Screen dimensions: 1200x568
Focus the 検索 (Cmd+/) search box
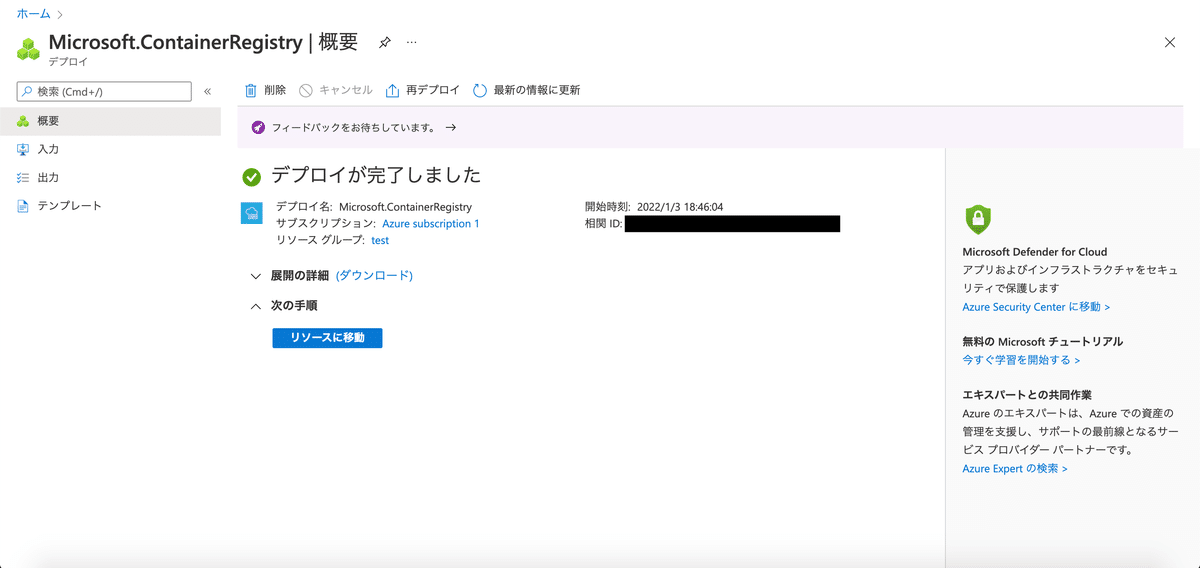click(104, 91)
